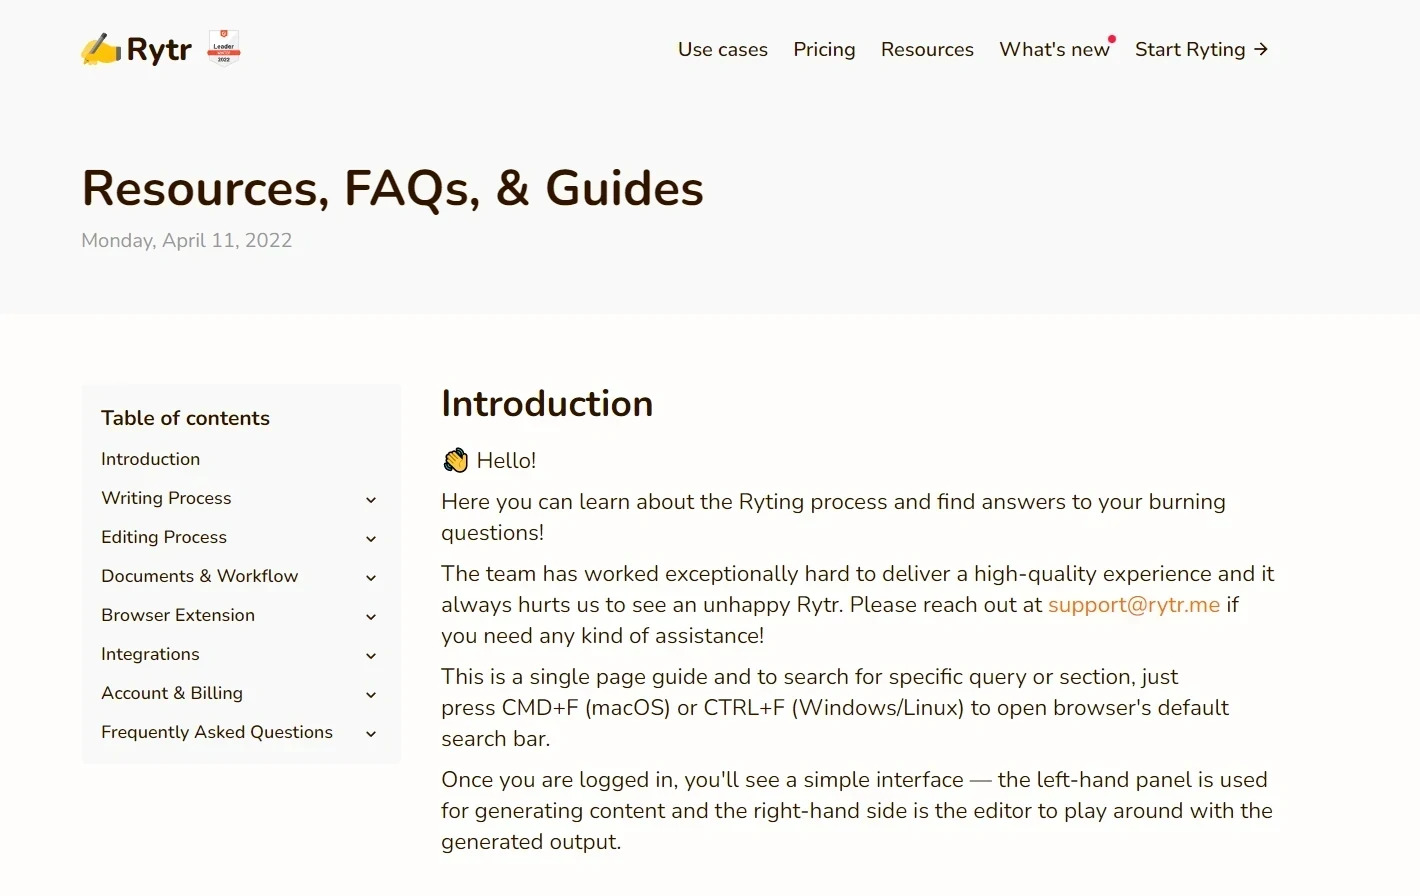The height and width of the screenshot is (896, 1420).
Task: Open the Use cases menu
Action: 722,49
